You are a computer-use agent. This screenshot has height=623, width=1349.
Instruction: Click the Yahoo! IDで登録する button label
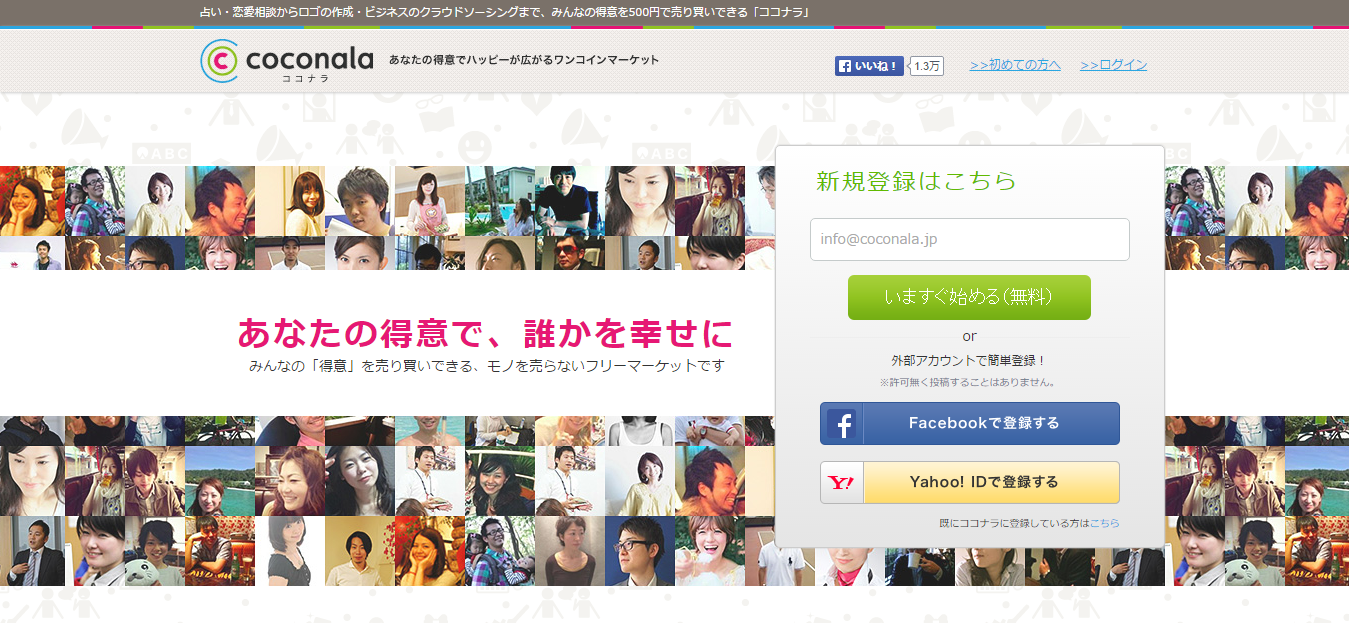coord(983,482)
